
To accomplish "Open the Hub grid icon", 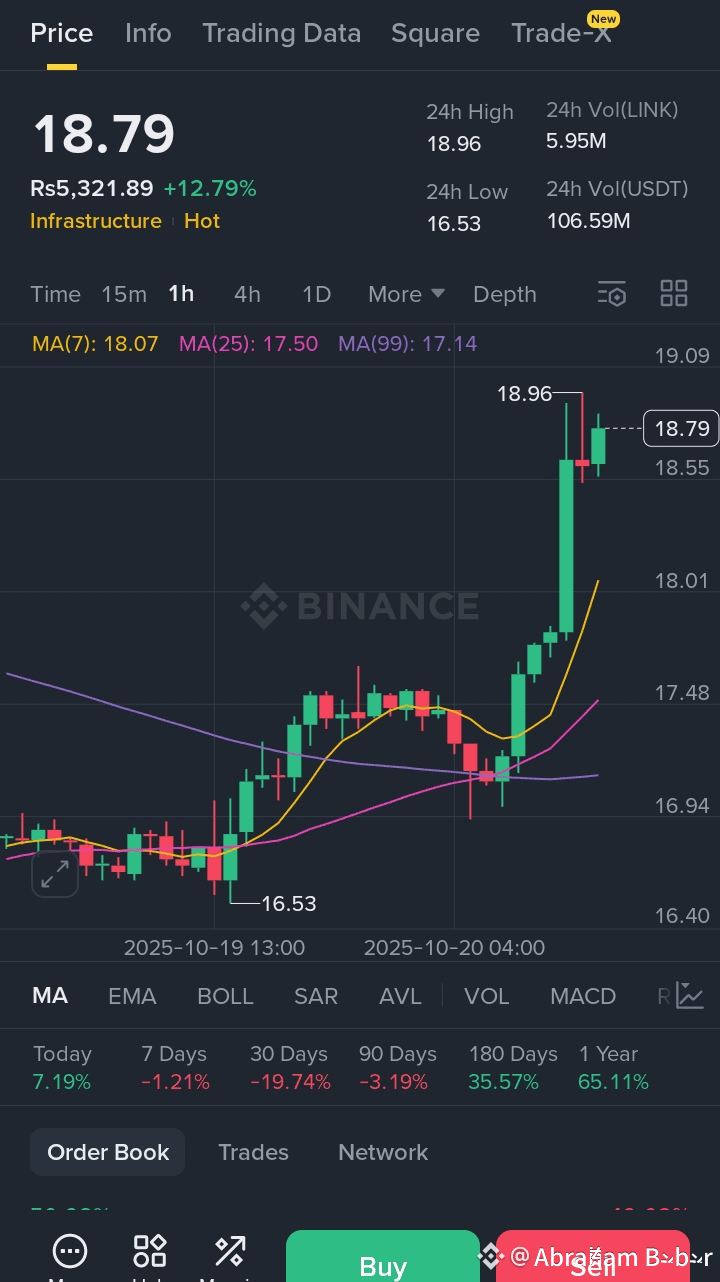I will click(150, 1251).
